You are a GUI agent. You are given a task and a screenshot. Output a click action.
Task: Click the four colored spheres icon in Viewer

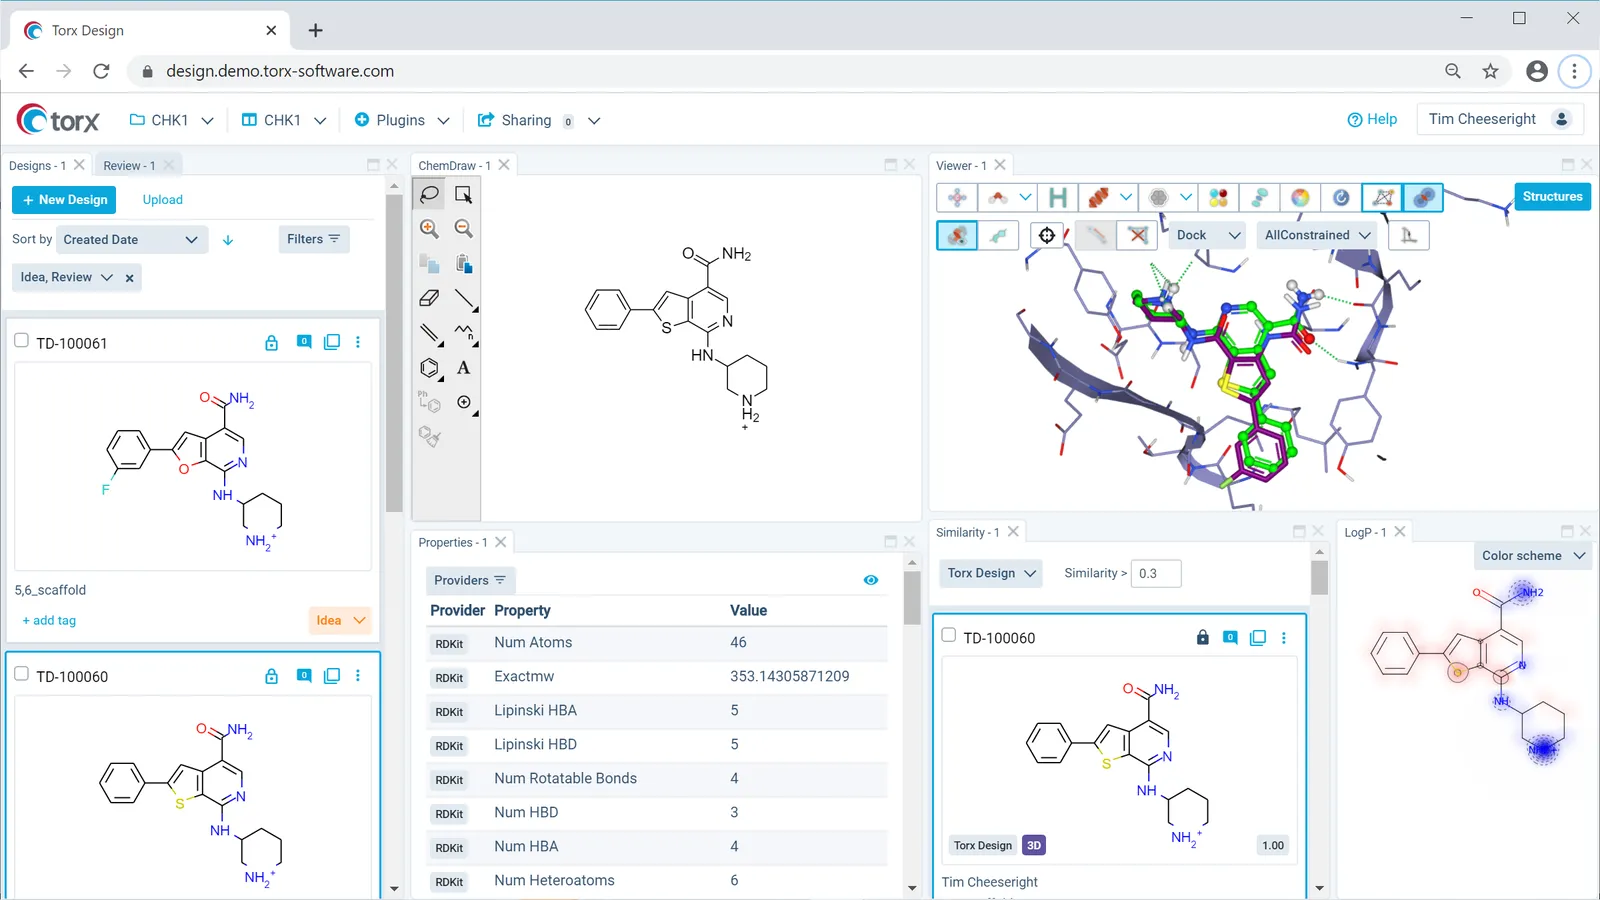pyautogui.click(x=1218, y=197)
